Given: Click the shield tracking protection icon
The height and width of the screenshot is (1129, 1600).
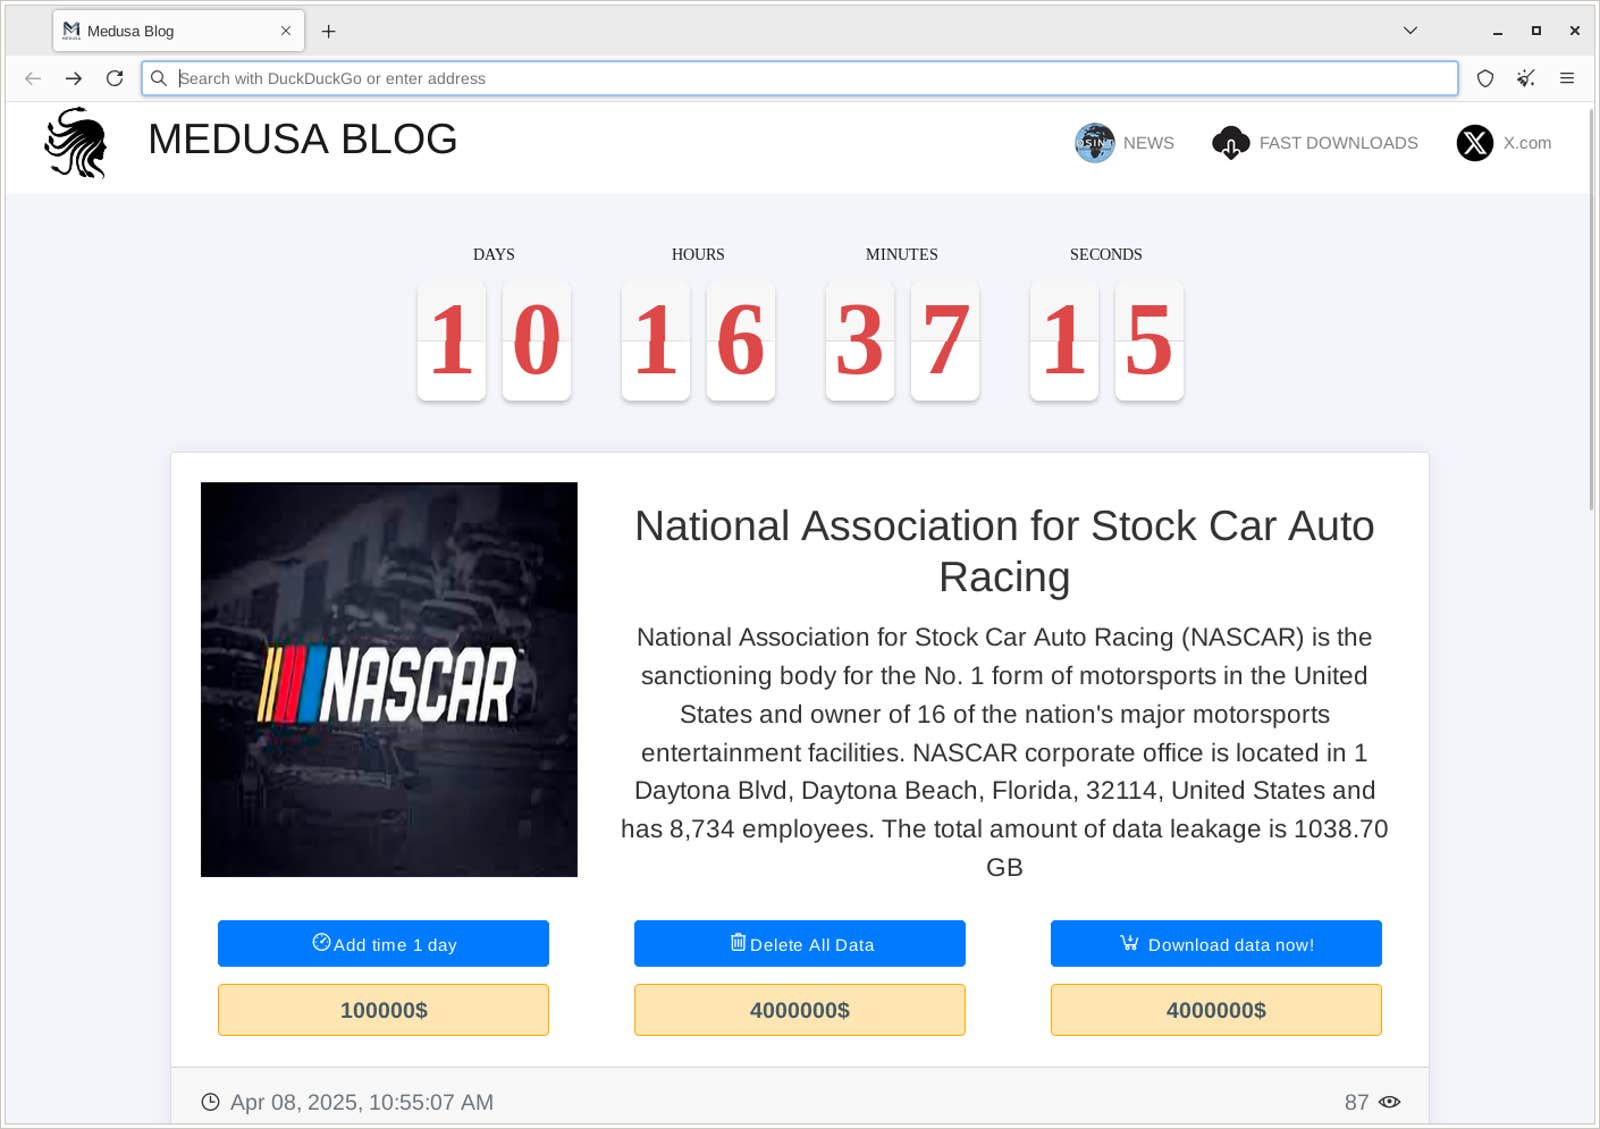Looking at the screenshot, I should [x=1486, y=78].
